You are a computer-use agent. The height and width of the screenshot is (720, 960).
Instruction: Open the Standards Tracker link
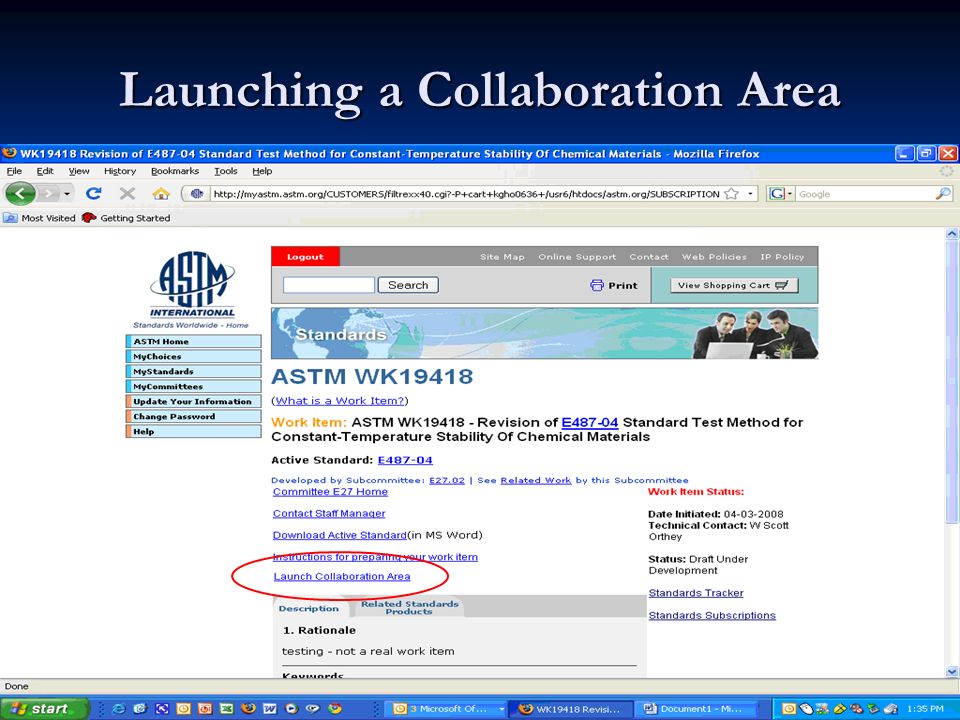[696, 593]
